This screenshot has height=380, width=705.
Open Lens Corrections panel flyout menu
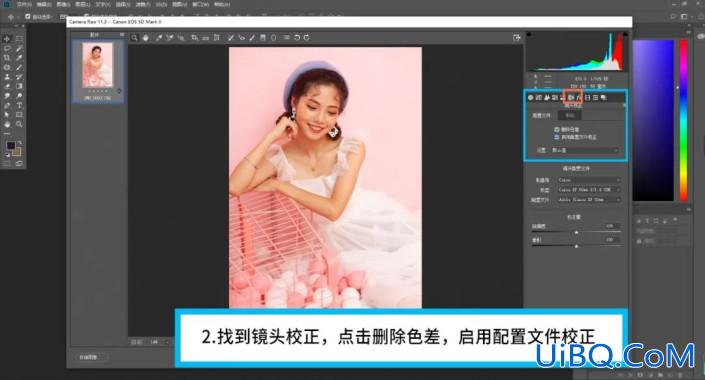click(x=624, y=105)
